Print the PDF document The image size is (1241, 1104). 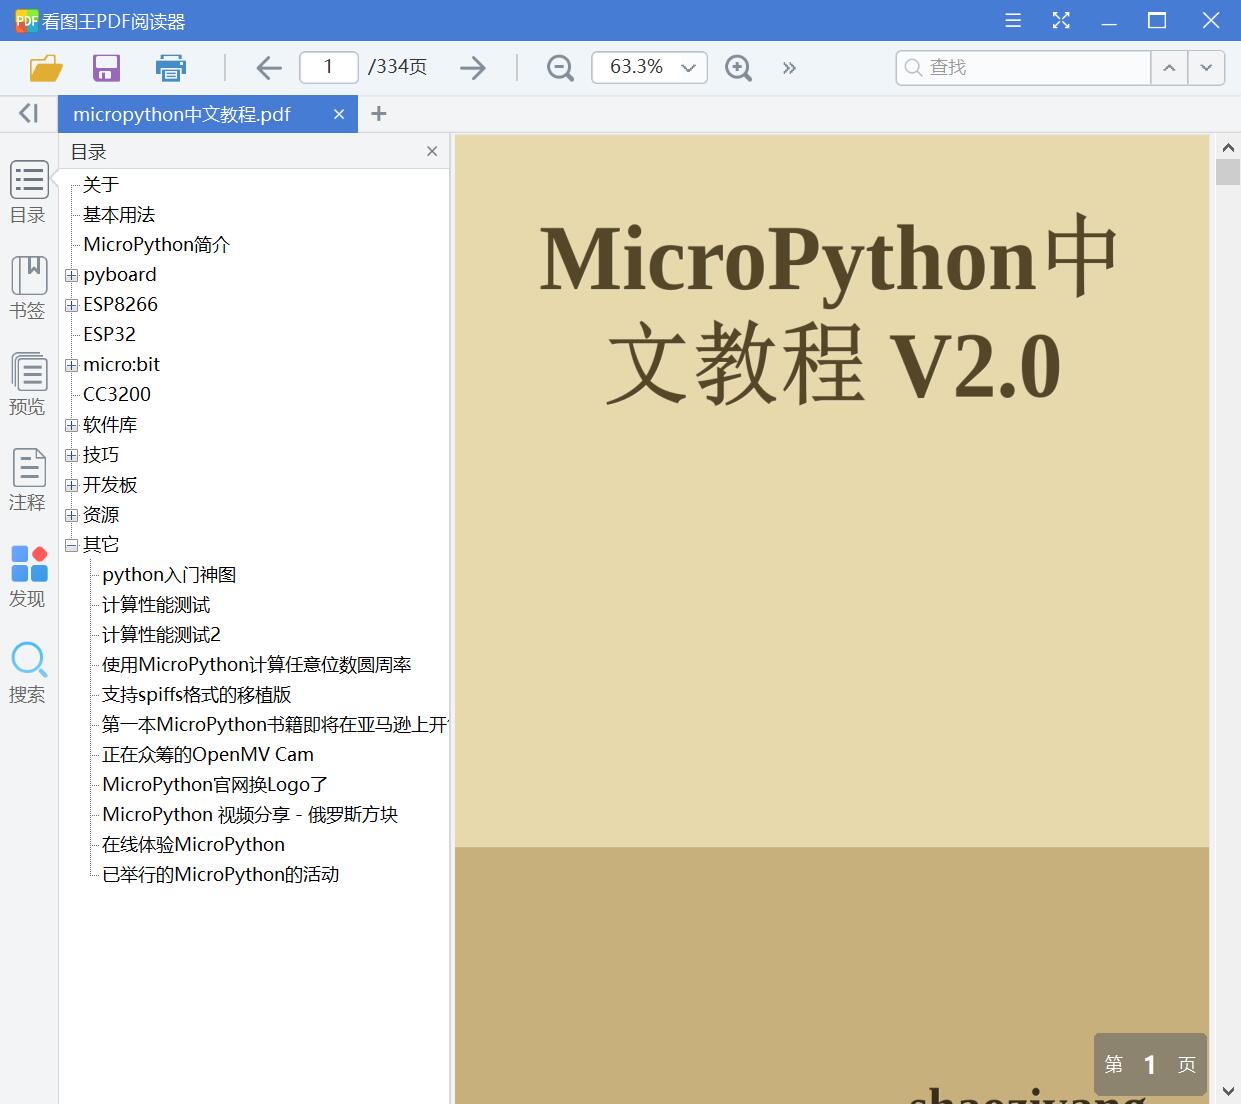pyautogui.click(x=170, y=68)
